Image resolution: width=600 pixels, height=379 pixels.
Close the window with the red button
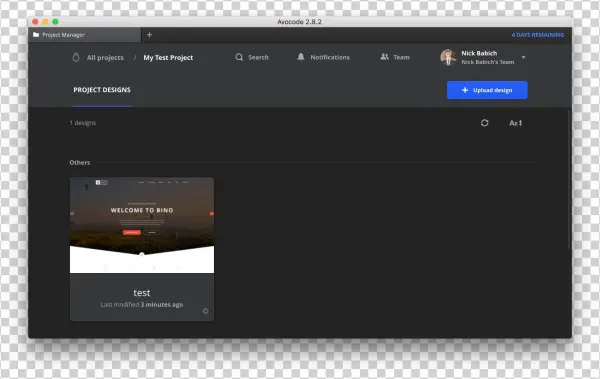pyautogui.click(x=35, y=22)
